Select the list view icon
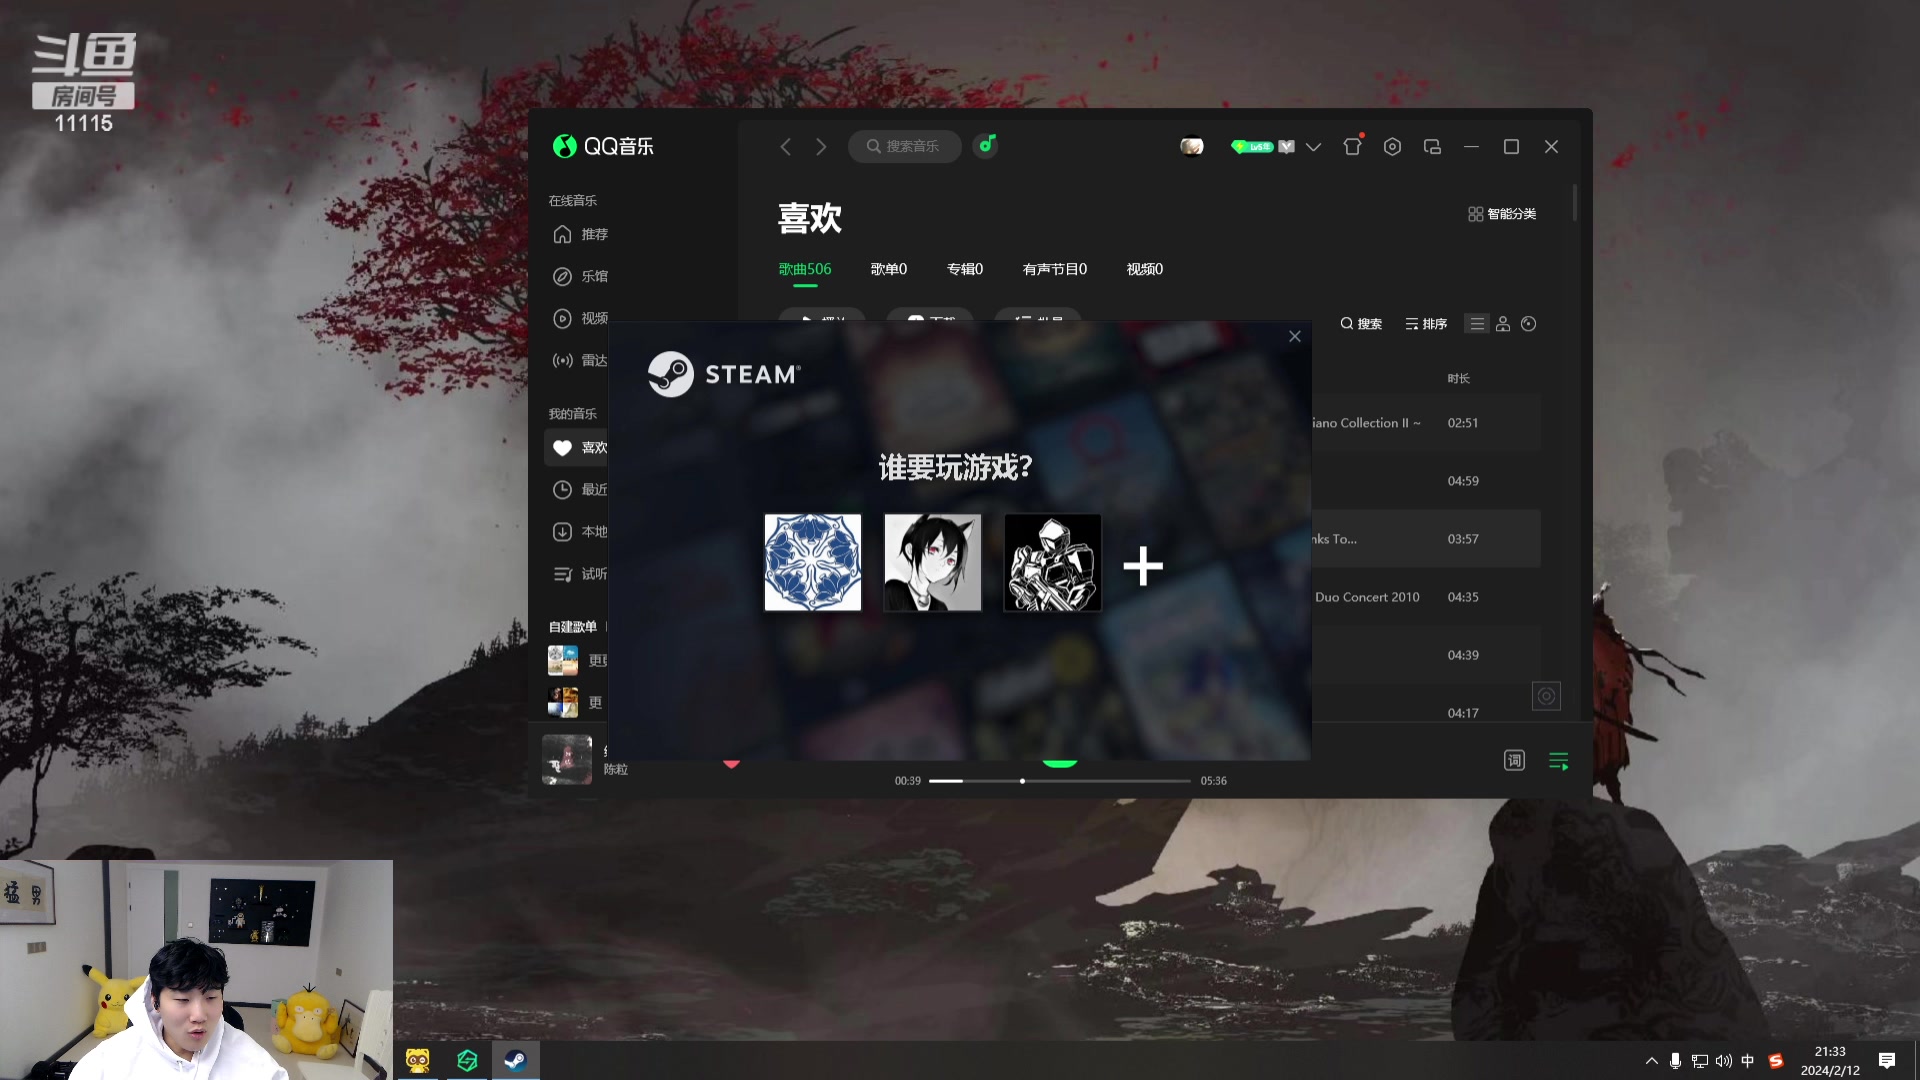 (x=1477, y=324)
